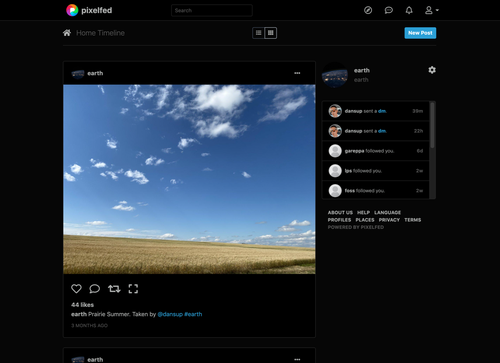Click dansup avatar in the 22h notification
This screenshot has height=363, width=500.
[x=335, y=131]
